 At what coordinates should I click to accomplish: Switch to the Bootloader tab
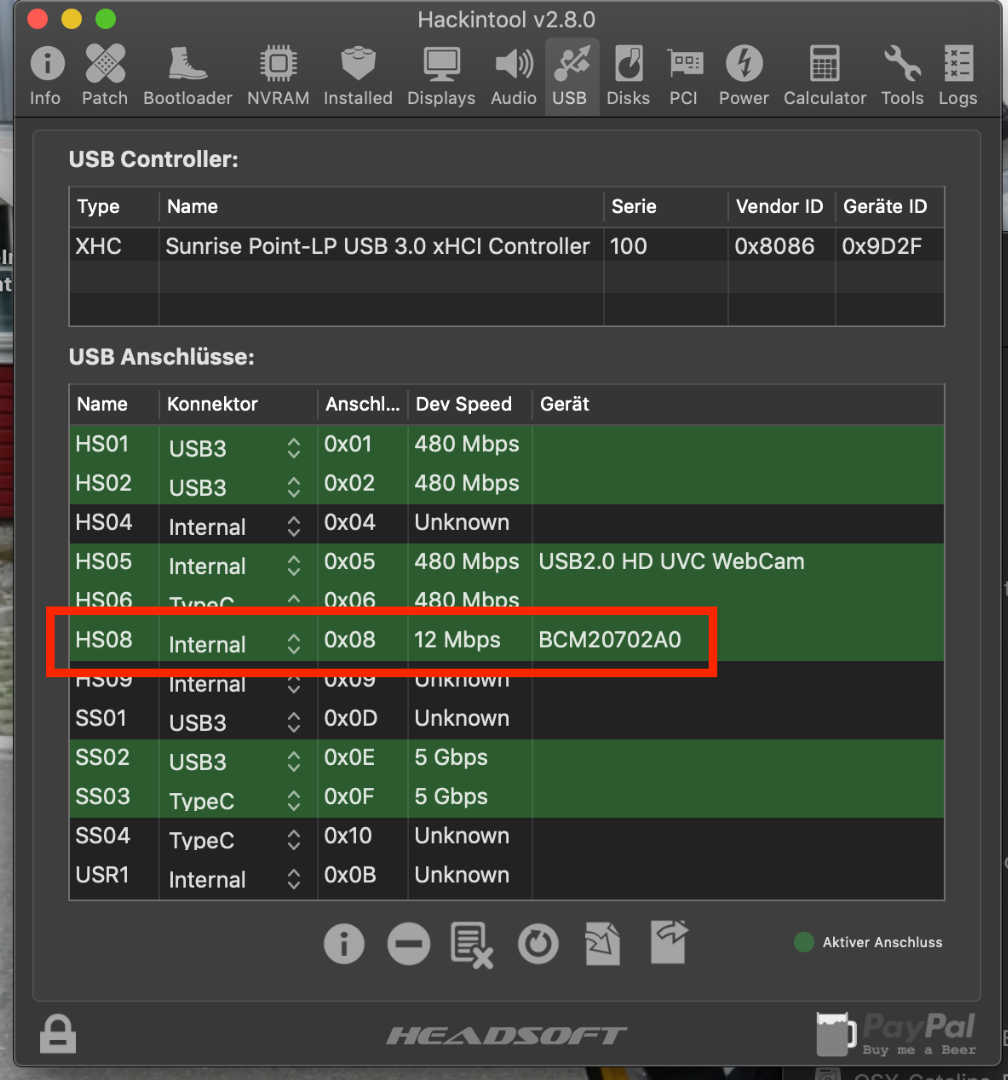(x=188, y=76)
